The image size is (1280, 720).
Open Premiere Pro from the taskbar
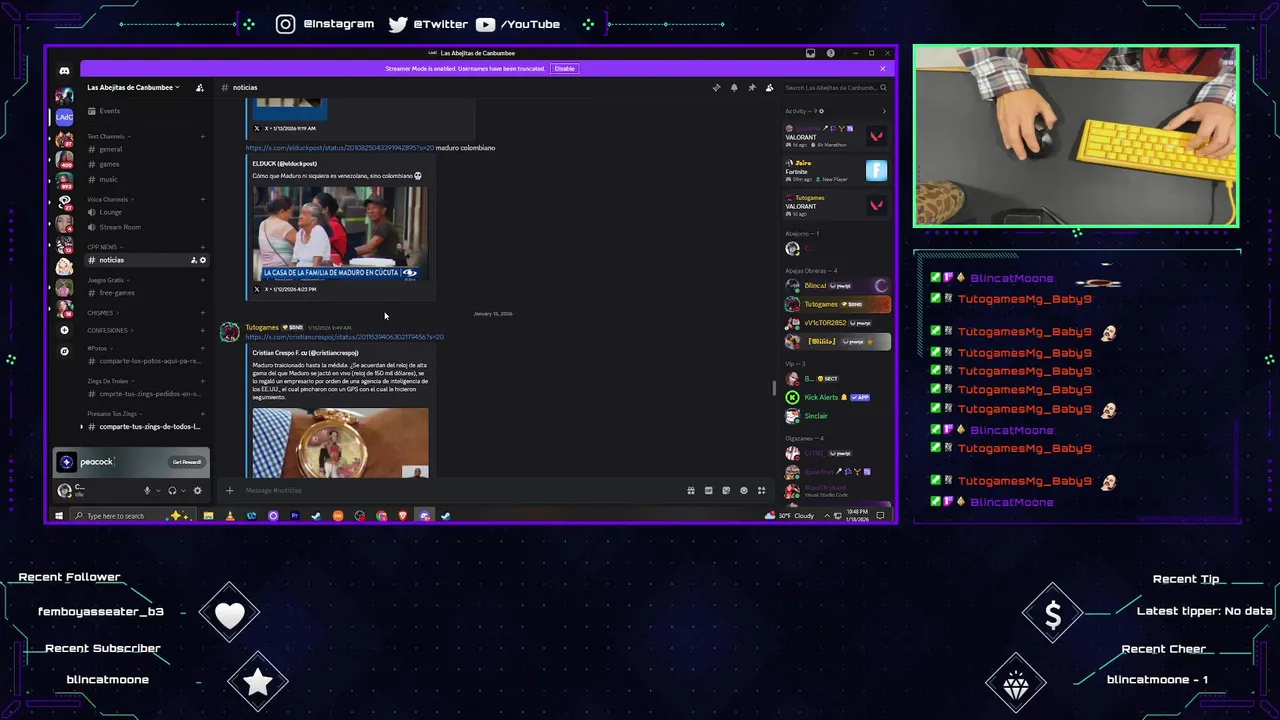coord(295,516)
